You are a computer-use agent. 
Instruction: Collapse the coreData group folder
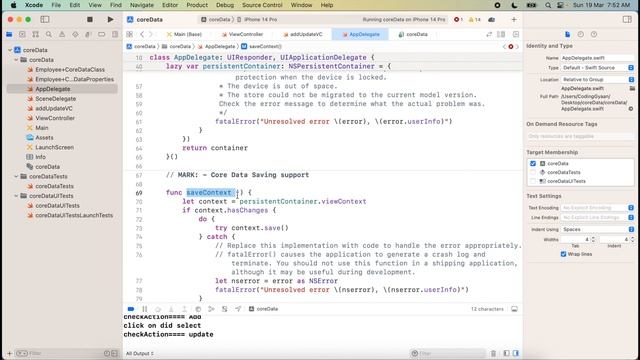(x=16, y=60)
